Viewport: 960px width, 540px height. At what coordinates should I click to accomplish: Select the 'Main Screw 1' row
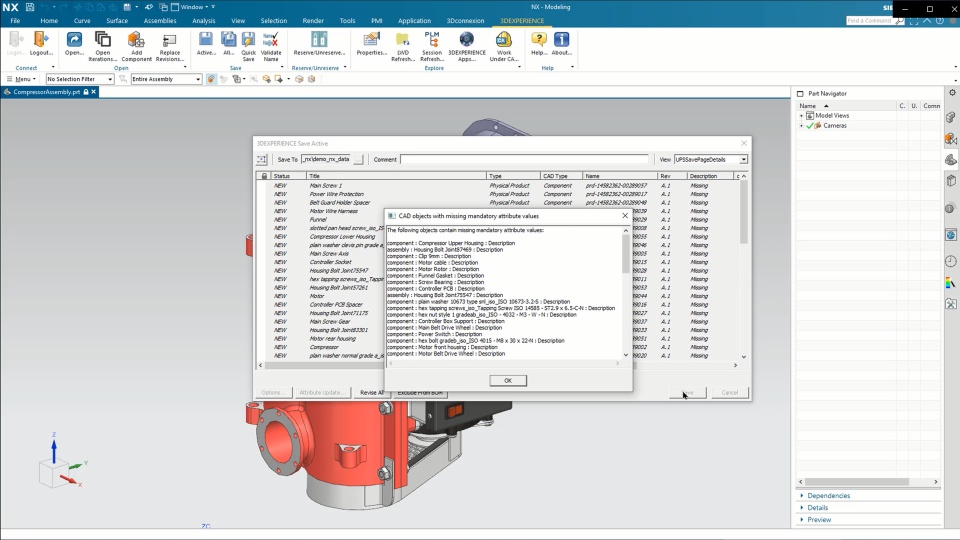point(496,186)
